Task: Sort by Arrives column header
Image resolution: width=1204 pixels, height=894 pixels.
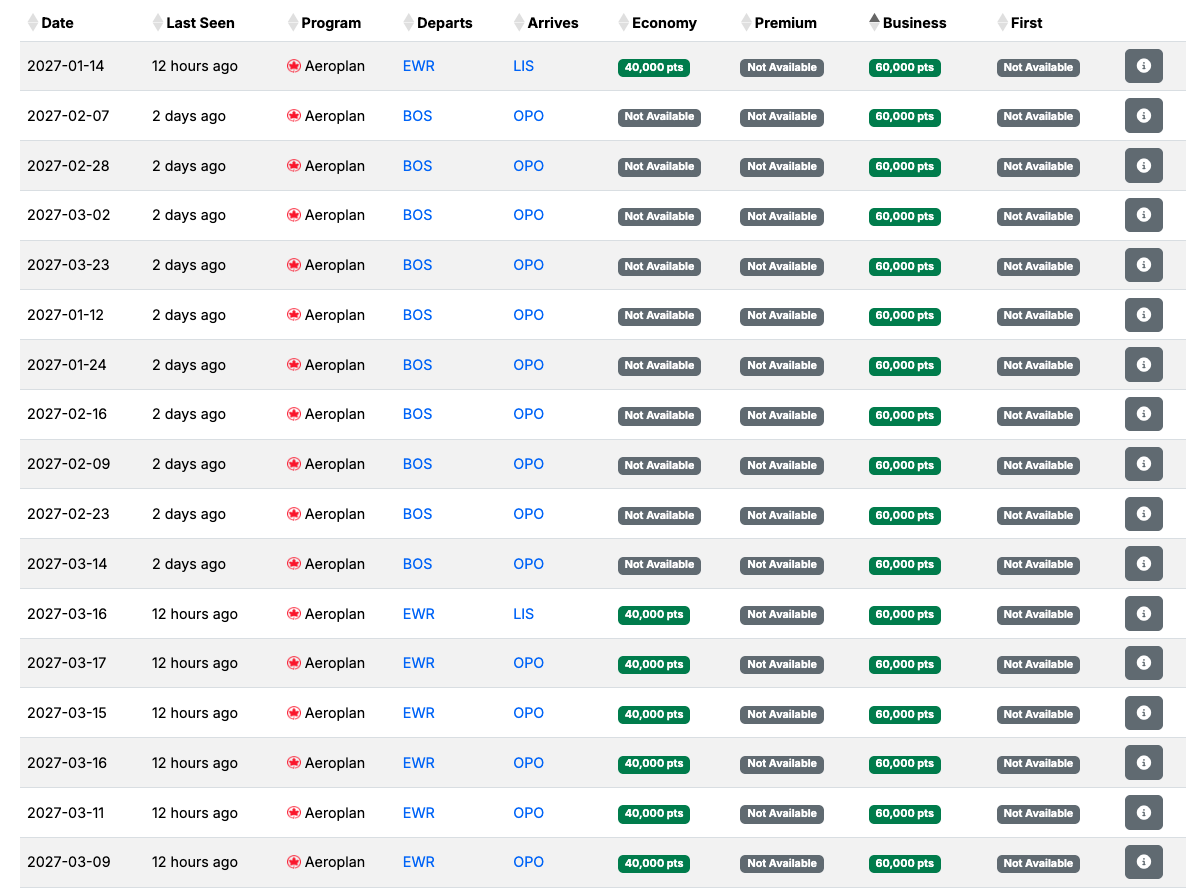Action: click(x=546, y=22)
